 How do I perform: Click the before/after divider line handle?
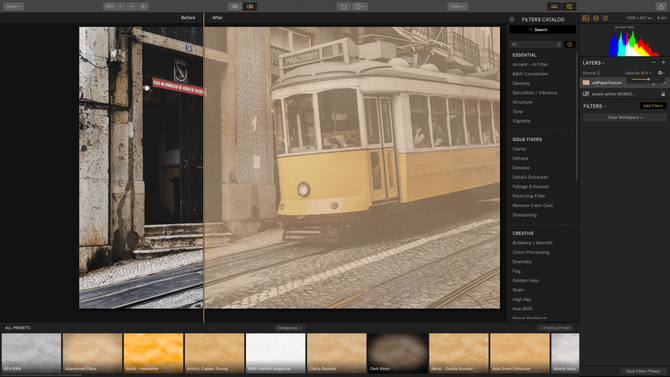point(204,168)
